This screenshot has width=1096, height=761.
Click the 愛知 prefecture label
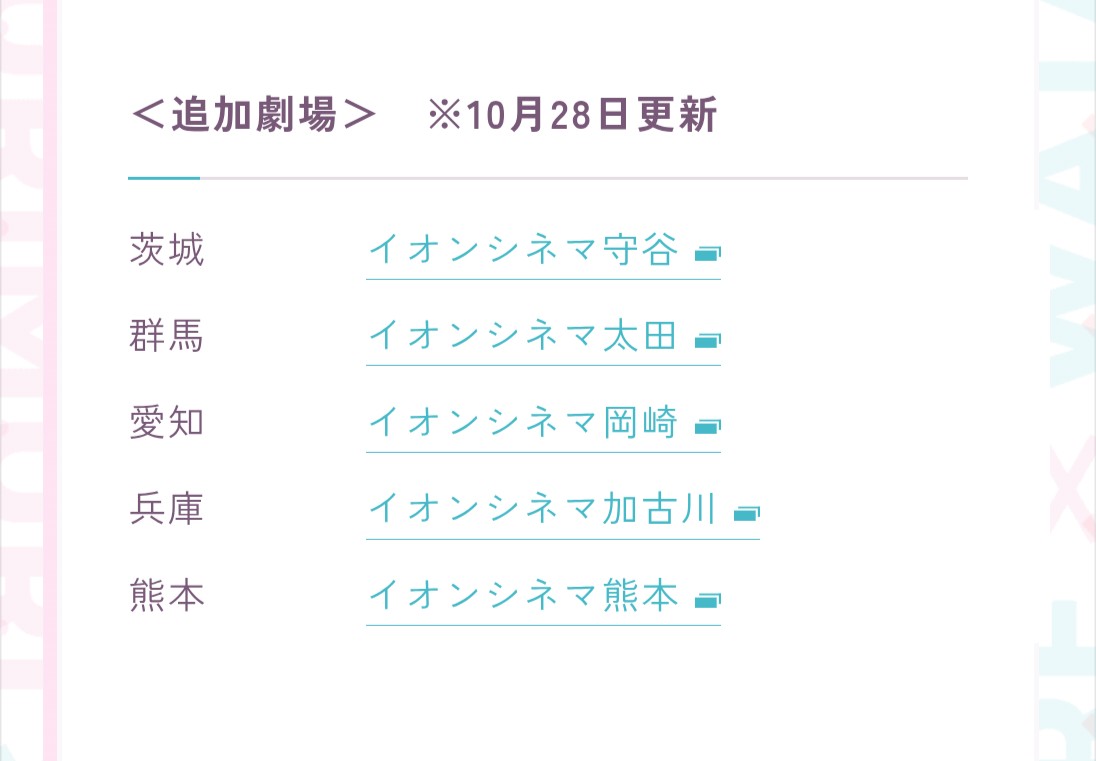click(x=167, y=423)
